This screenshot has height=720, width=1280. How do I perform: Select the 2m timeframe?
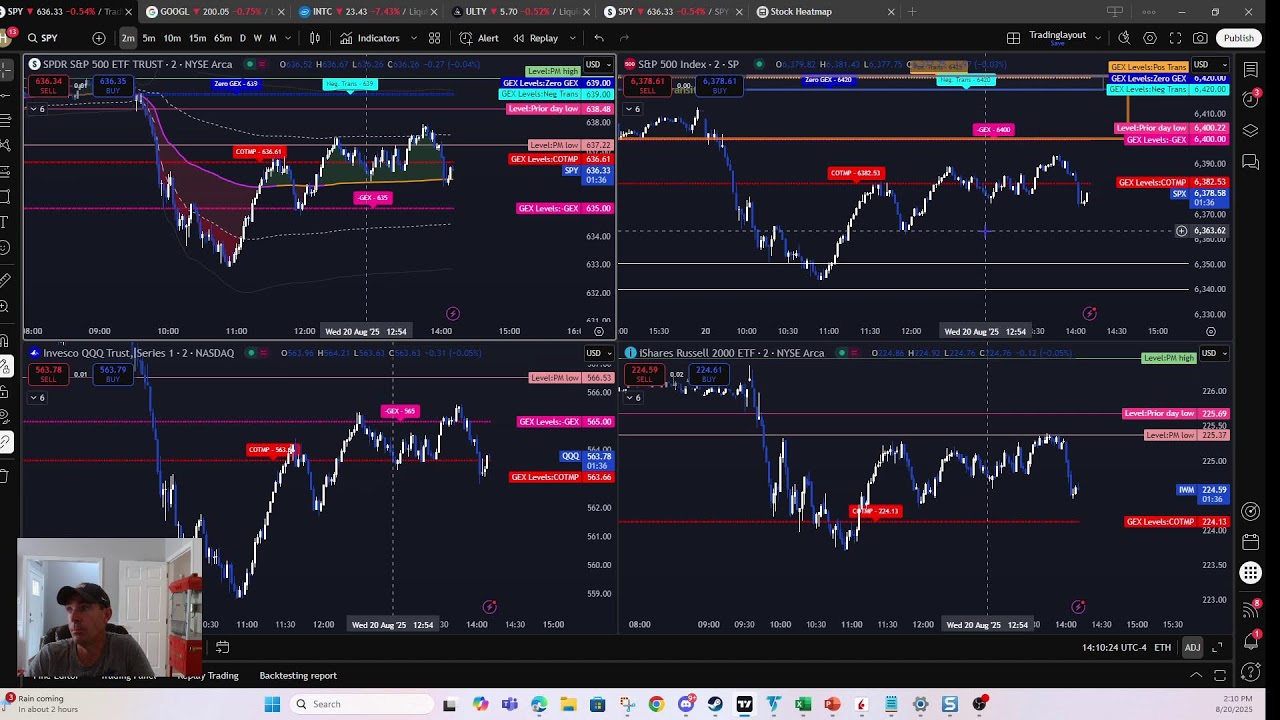pos(128,38)
